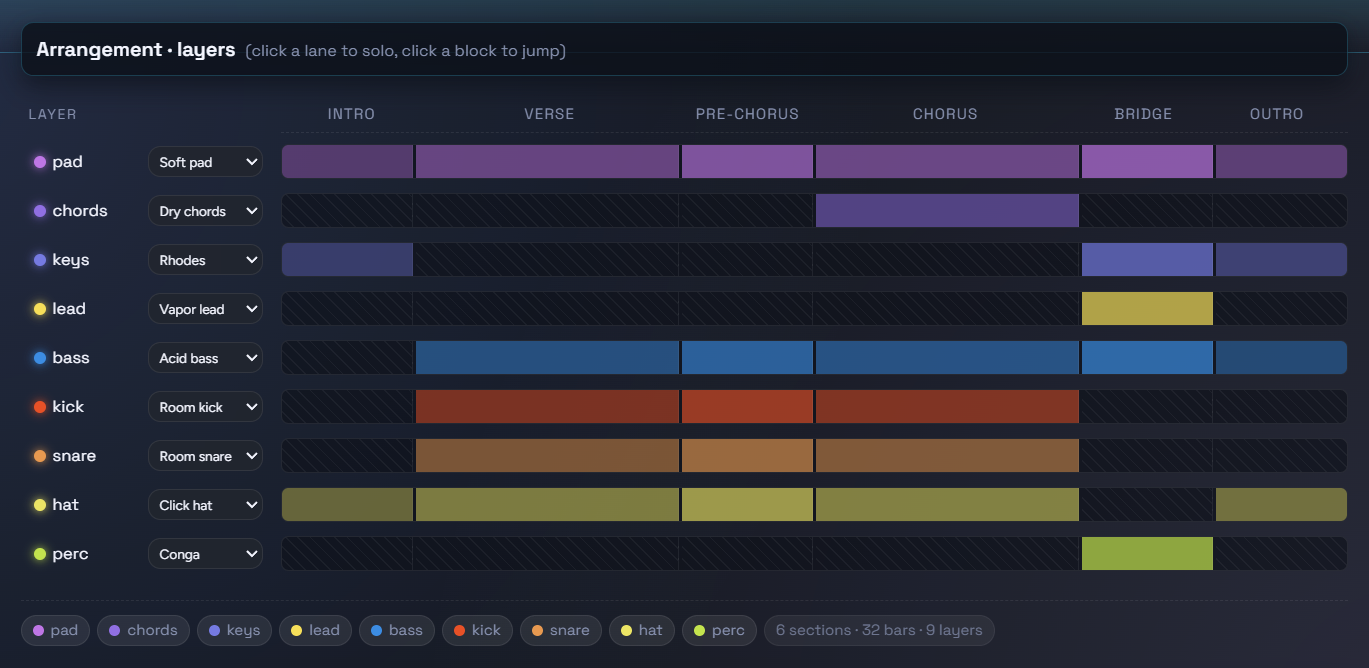Select the BRIDGE section header
Viewport: 1369px width, 668px height.
(1143, 114)
